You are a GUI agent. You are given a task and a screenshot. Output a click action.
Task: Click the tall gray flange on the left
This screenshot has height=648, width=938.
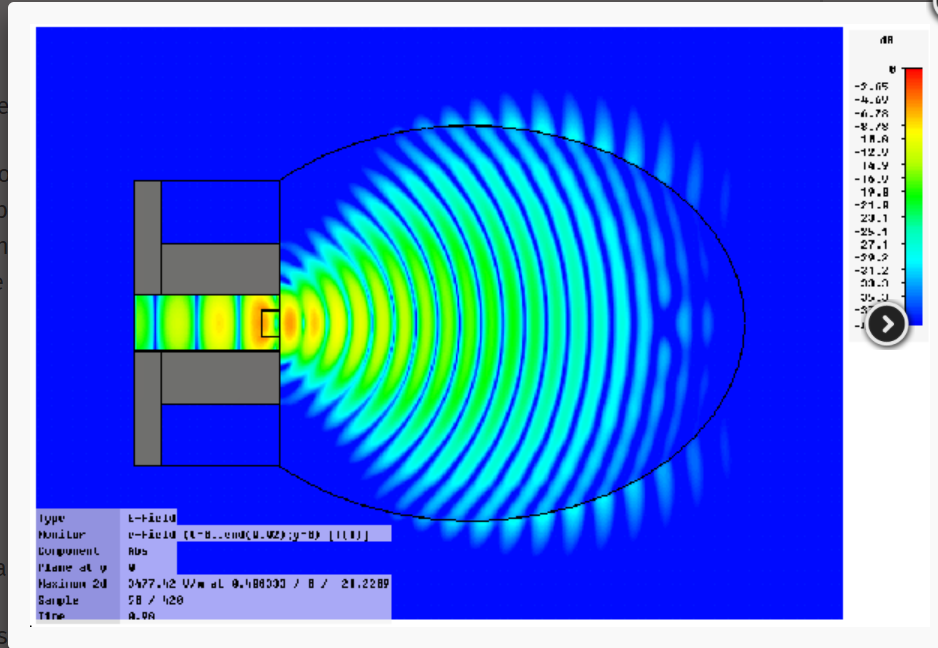coord(147,240)
